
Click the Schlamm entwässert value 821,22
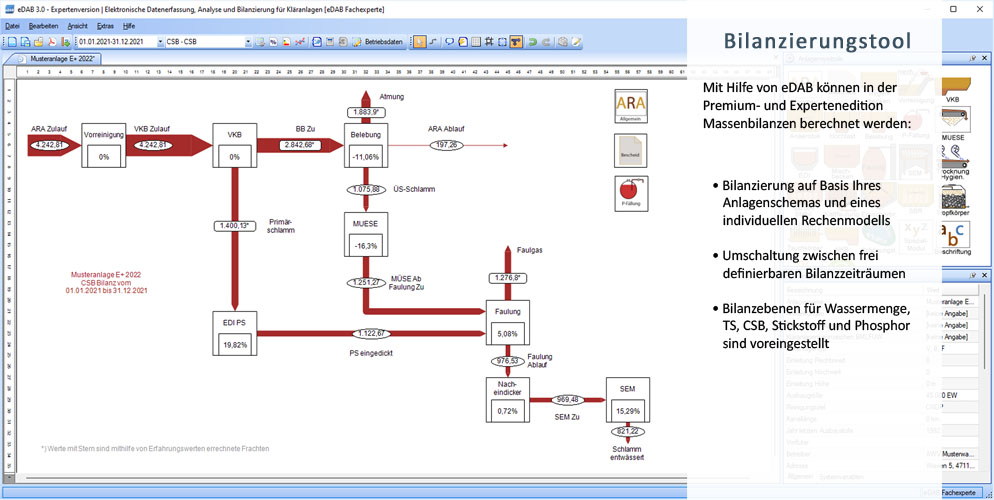click(628, 431)
